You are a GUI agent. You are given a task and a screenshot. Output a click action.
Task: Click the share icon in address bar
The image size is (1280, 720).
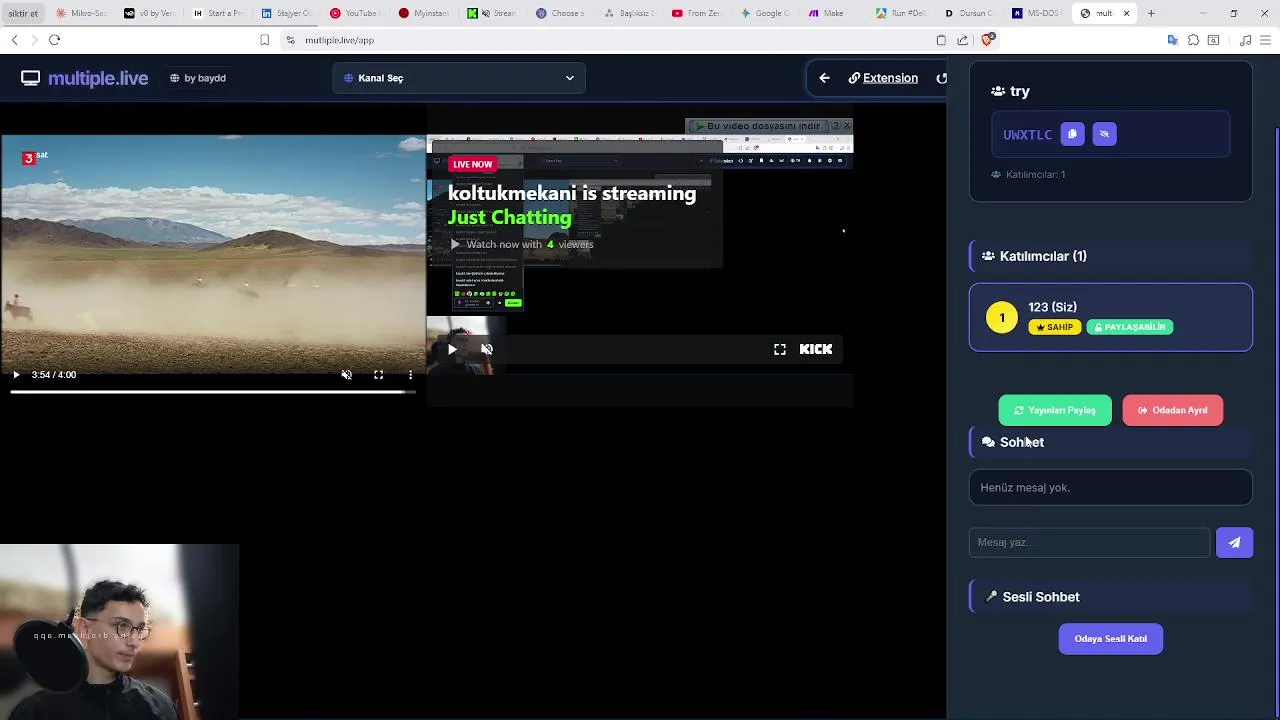pos(962,40)
